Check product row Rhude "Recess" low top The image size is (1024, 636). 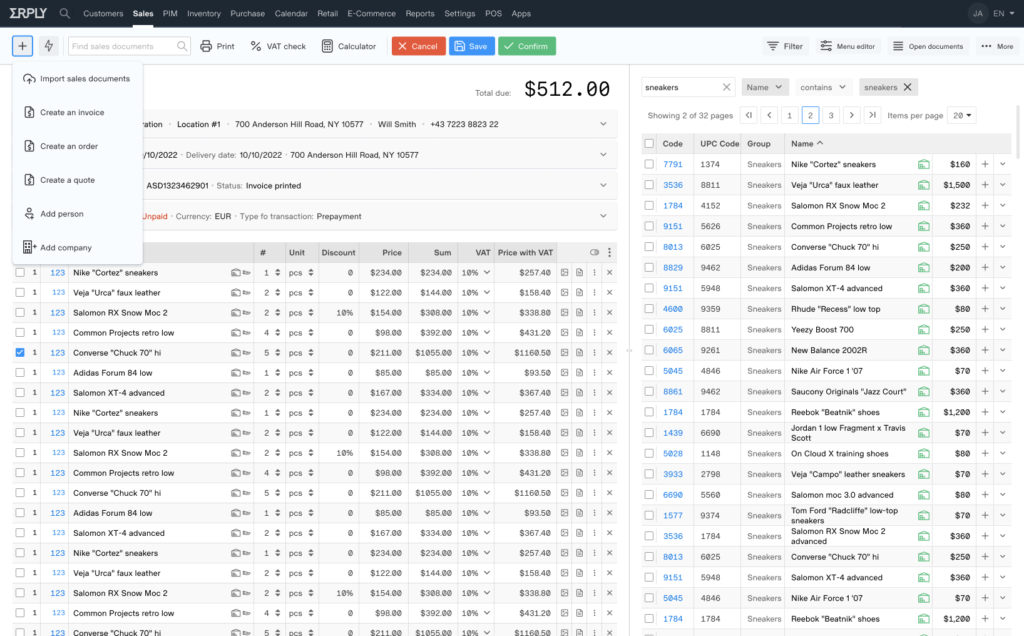click(x=648, y=309)
